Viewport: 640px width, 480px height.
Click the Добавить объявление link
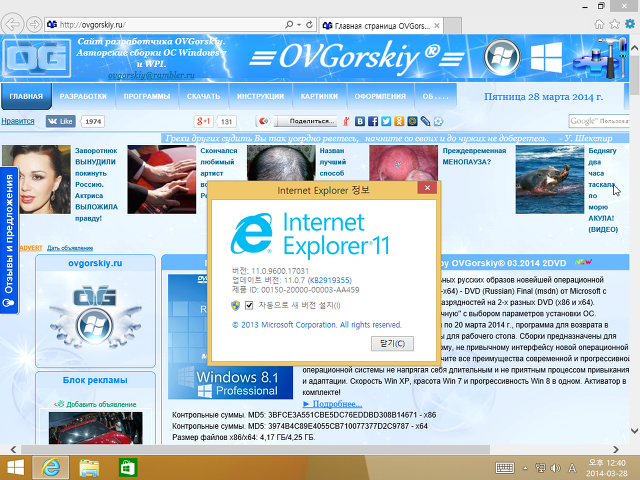pos(101,404)
